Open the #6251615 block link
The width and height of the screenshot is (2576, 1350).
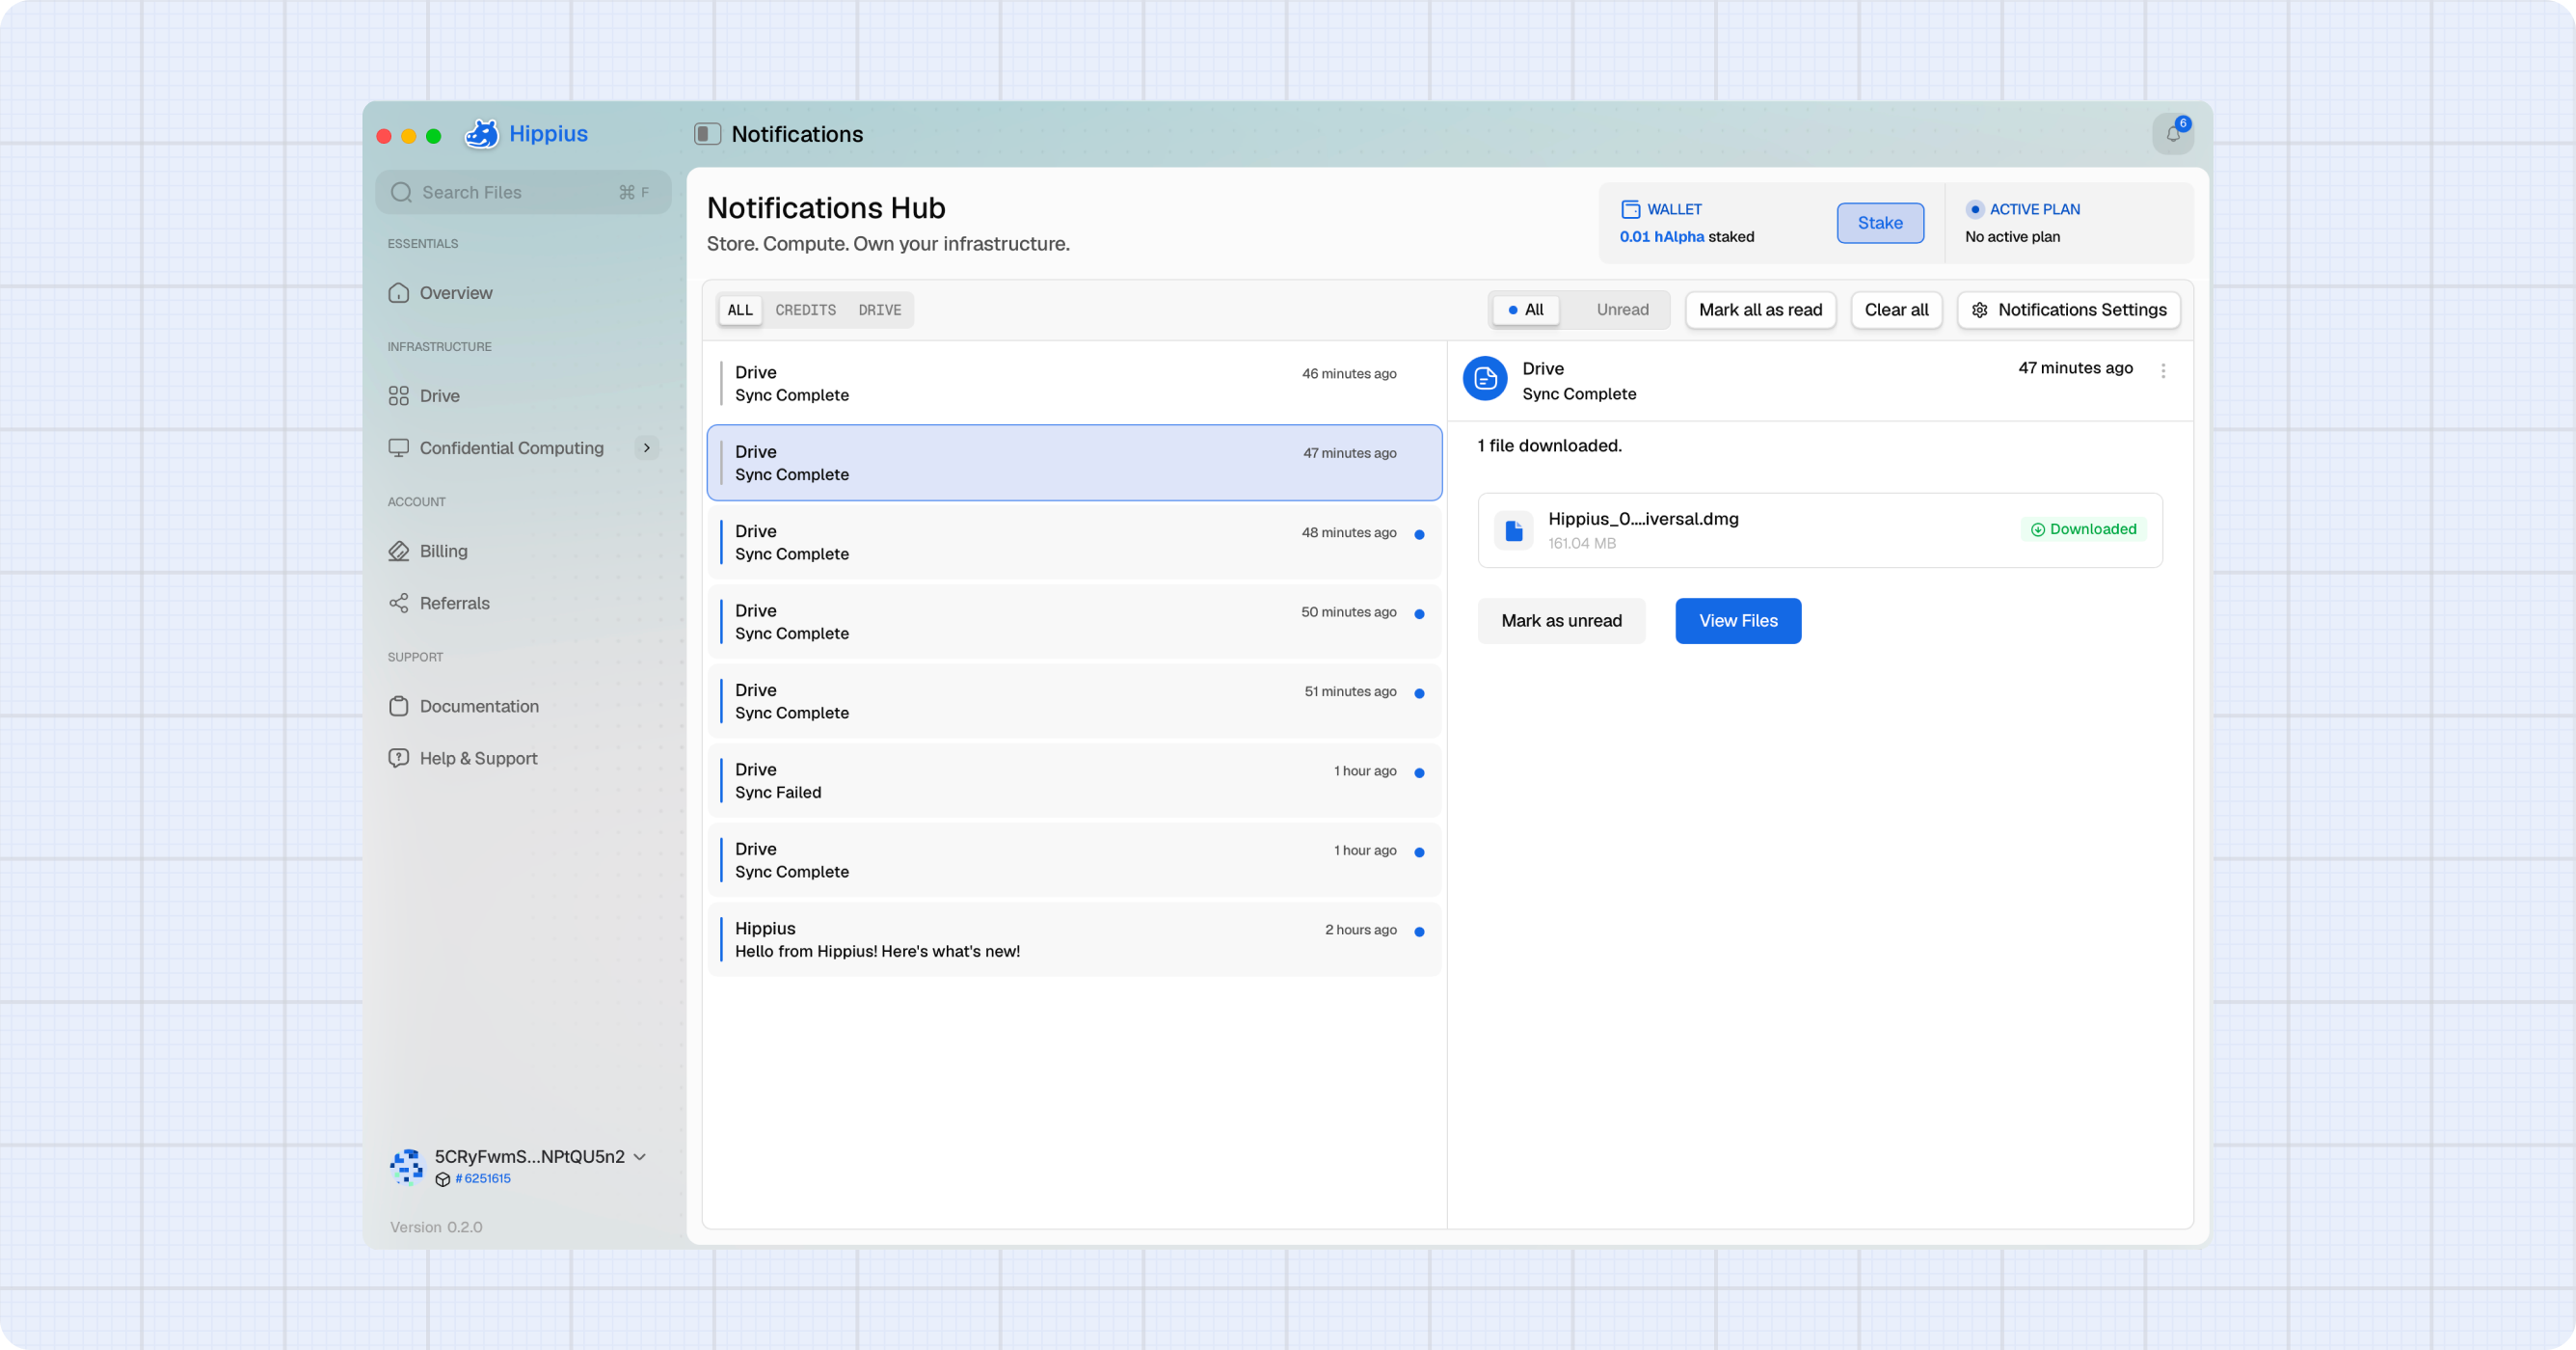coord(483,1179)
